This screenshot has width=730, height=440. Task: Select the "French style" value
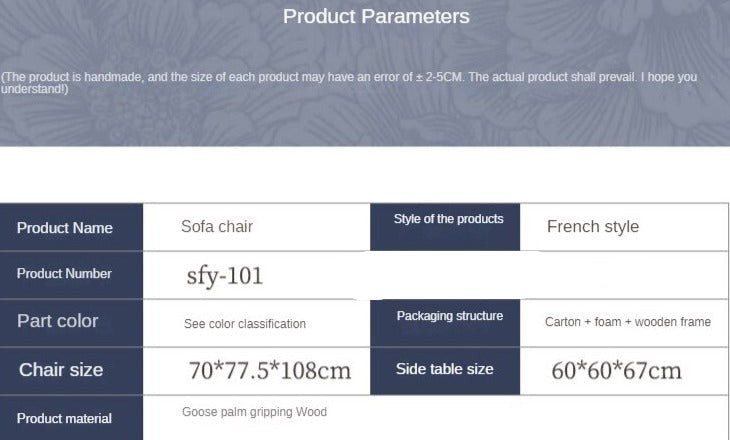tap(592, 227)
